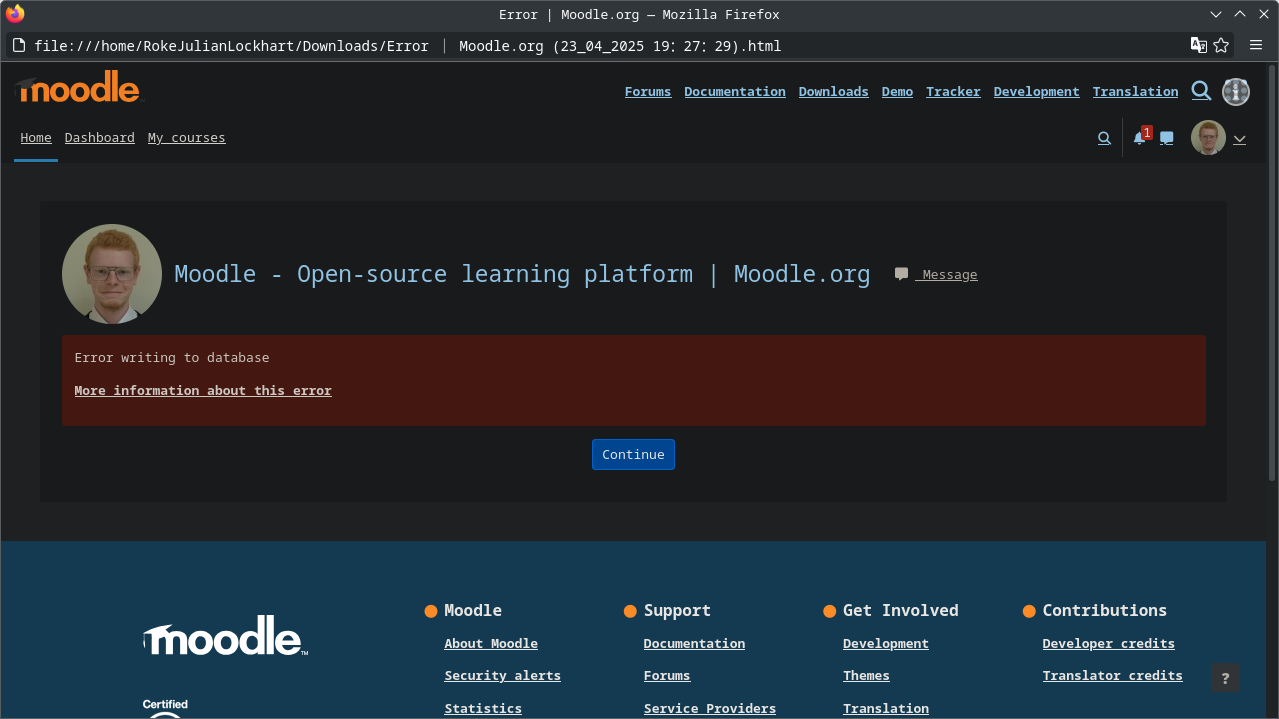Click the white Moodle logo in the footer
Image resolution: width=1279 pixels, height=719 pixels.
point(225,636)
